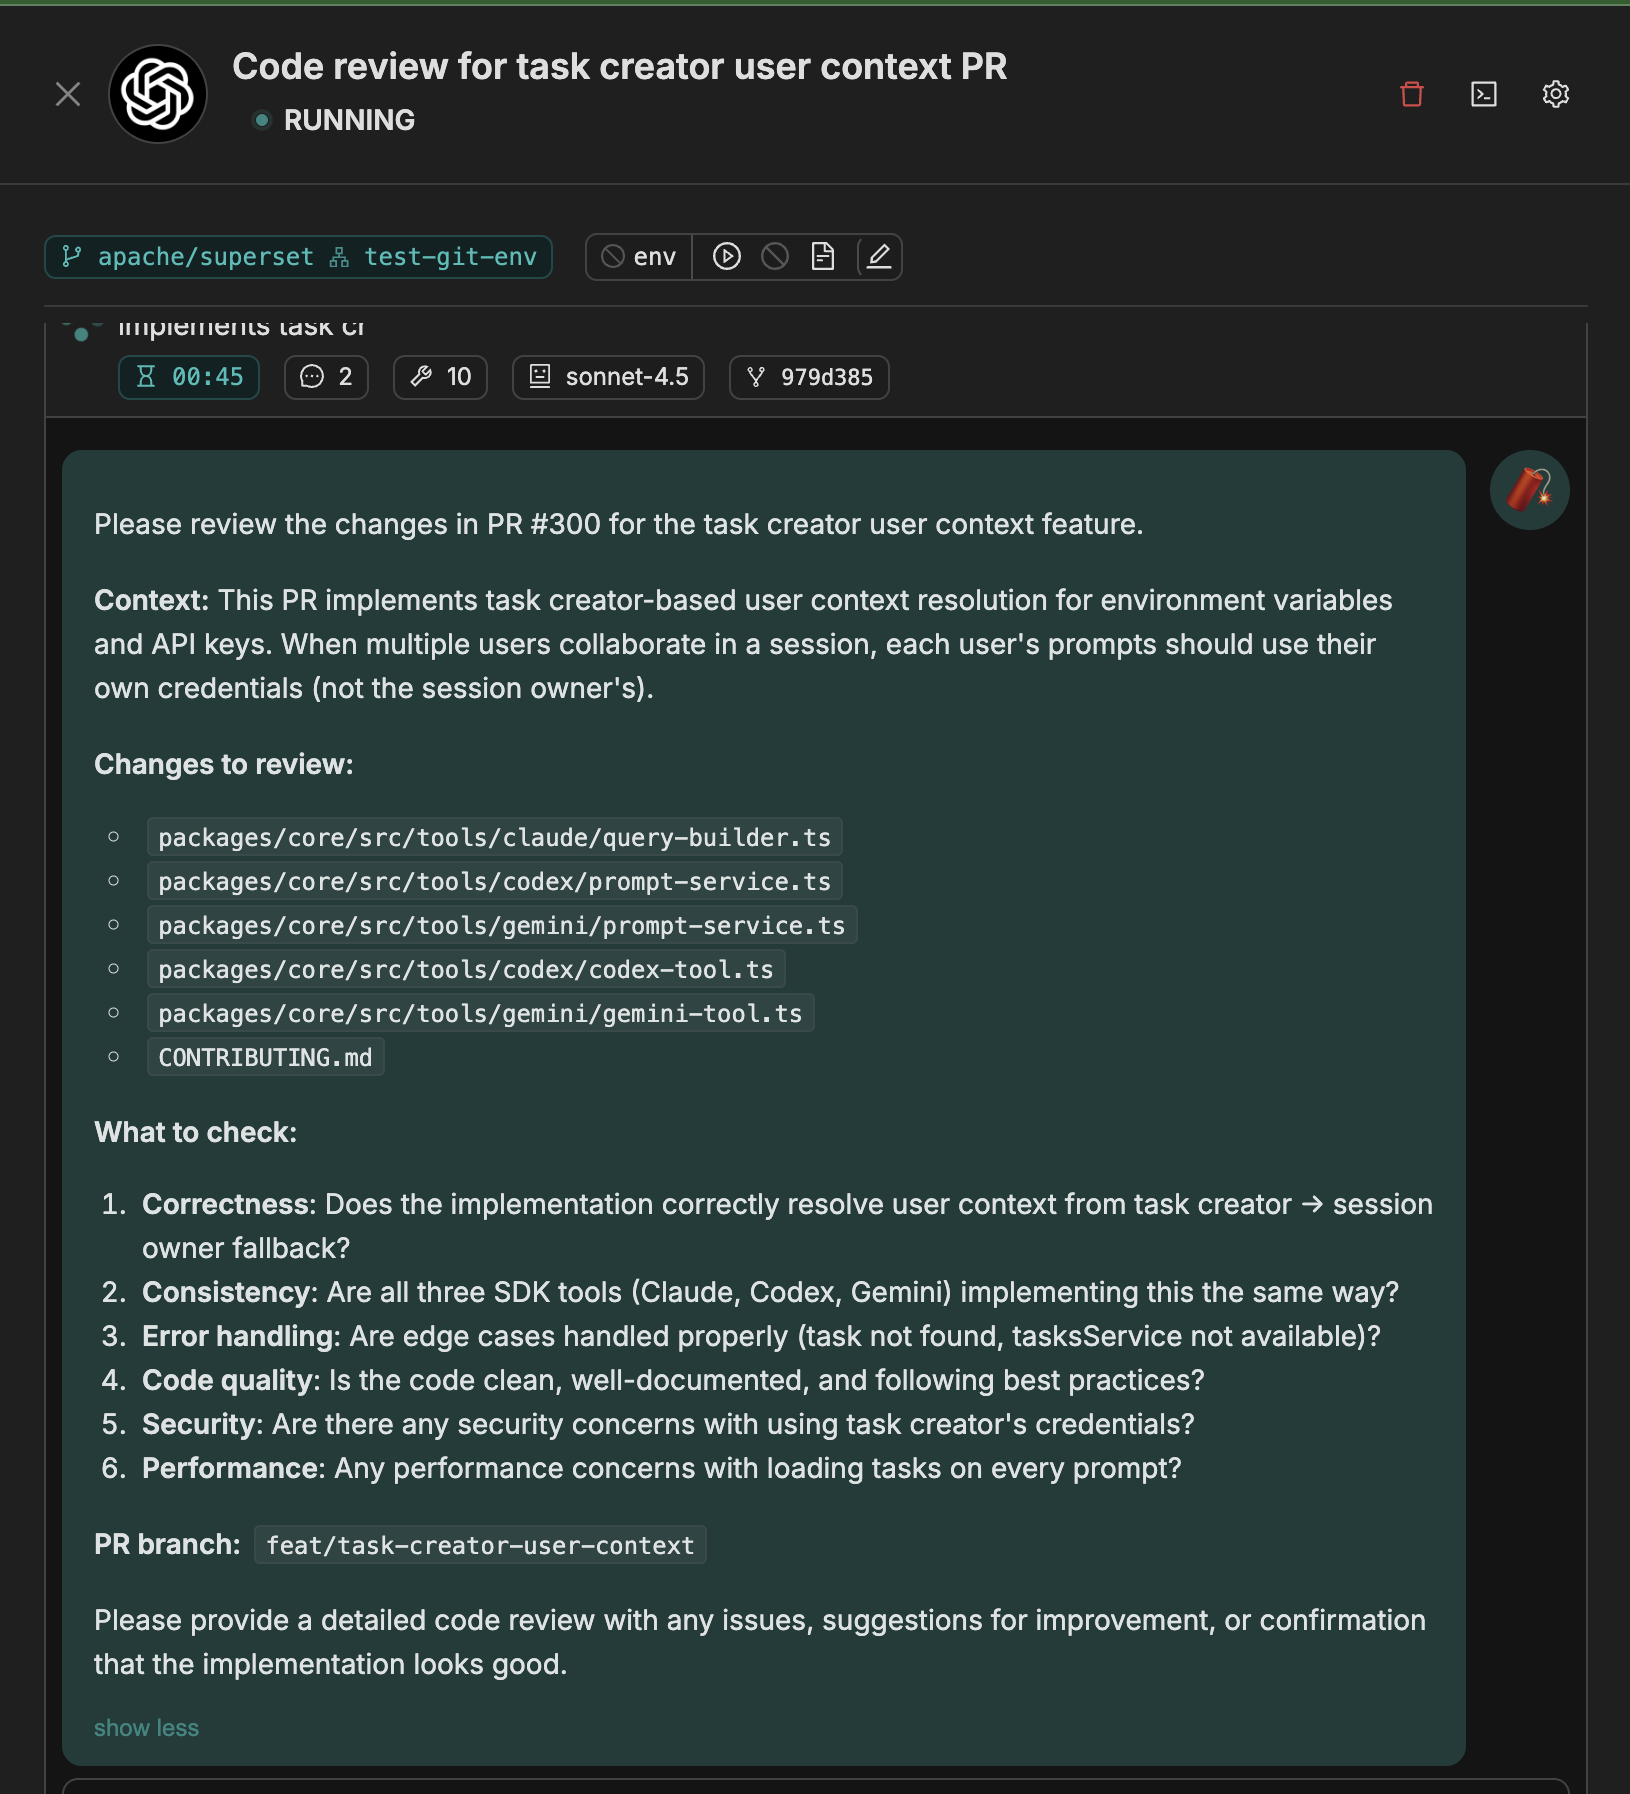This screenshot has width=1630, height=1794.
Task: Click the OpenAI logo avatar
Action: click(157, 94)
